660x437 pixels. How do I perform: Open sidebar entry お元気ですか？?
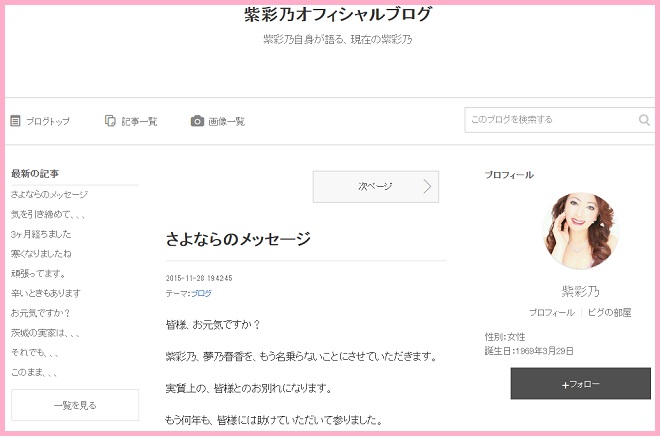point(40,313)
